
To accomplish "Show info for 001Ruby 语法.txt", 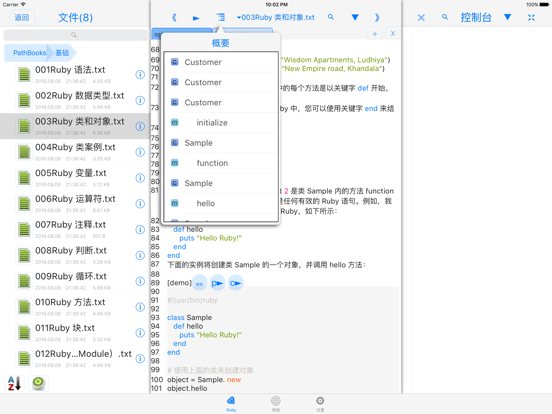I will coord(140,75).
